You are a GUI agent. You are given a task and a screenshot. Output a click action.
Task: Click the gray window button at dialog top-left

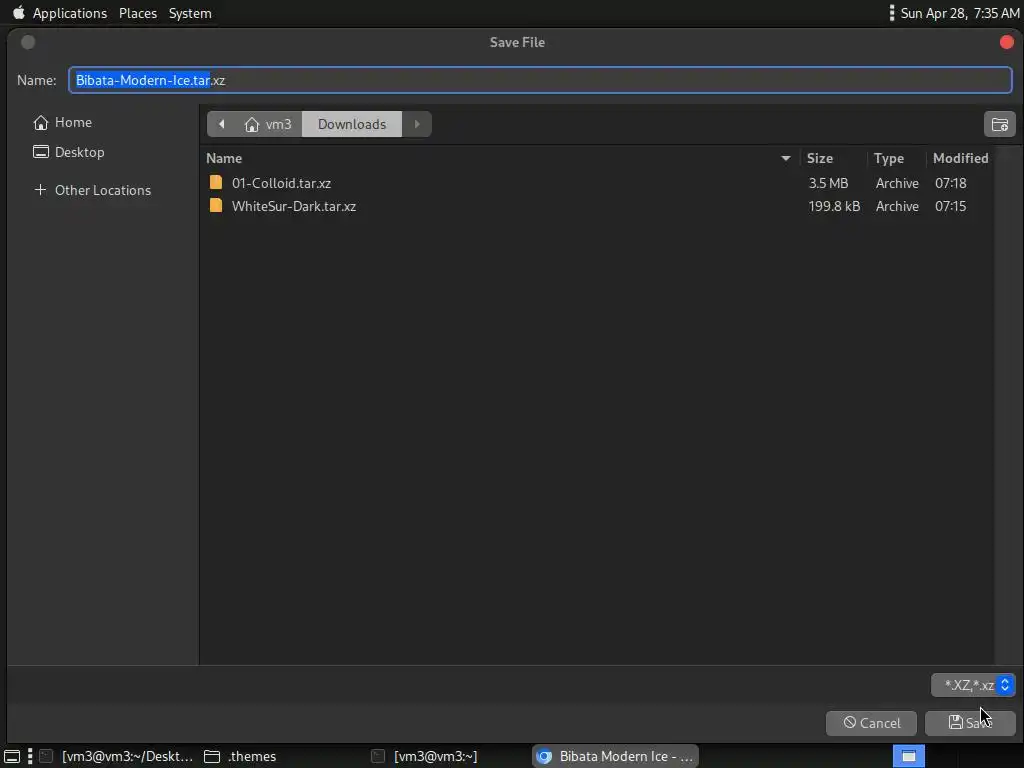click(x=28, y=42)
